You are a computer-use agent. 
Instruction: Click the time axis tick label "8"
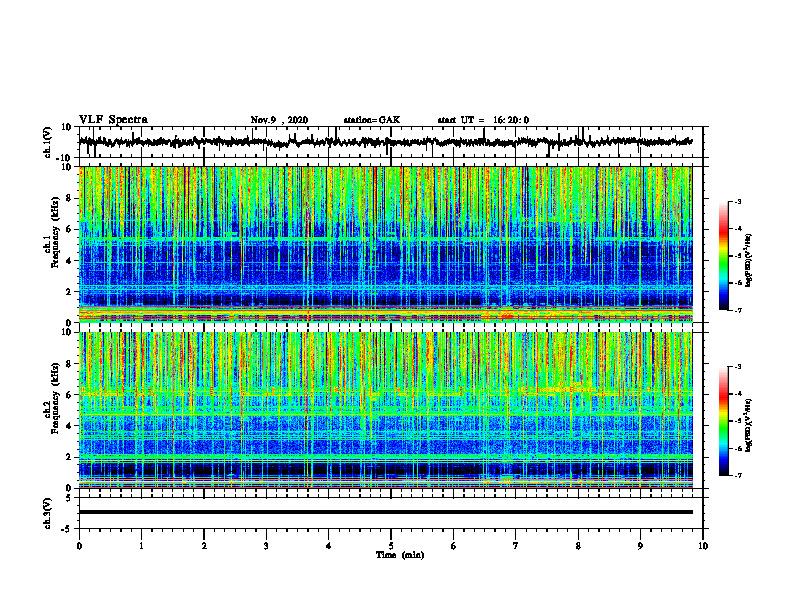tap(578, 546)
